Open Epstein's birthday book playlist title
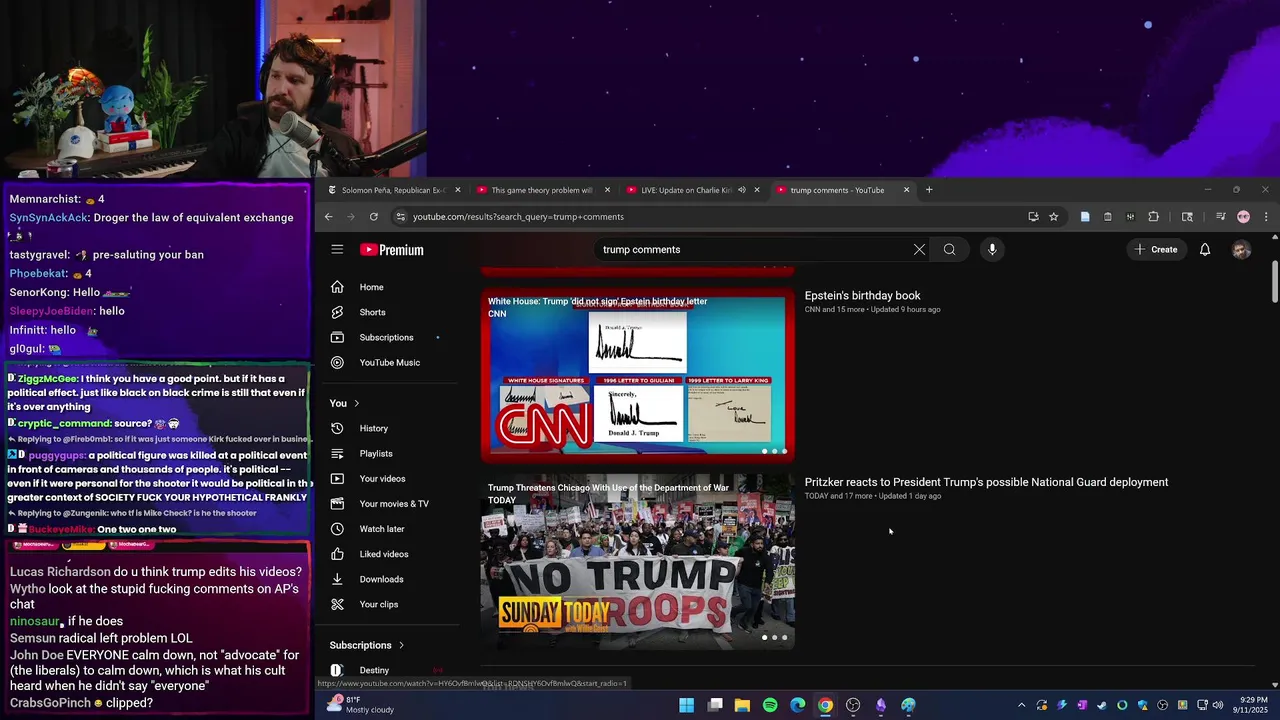Screen dimensions: 1280x720 [x=862, y=296]
